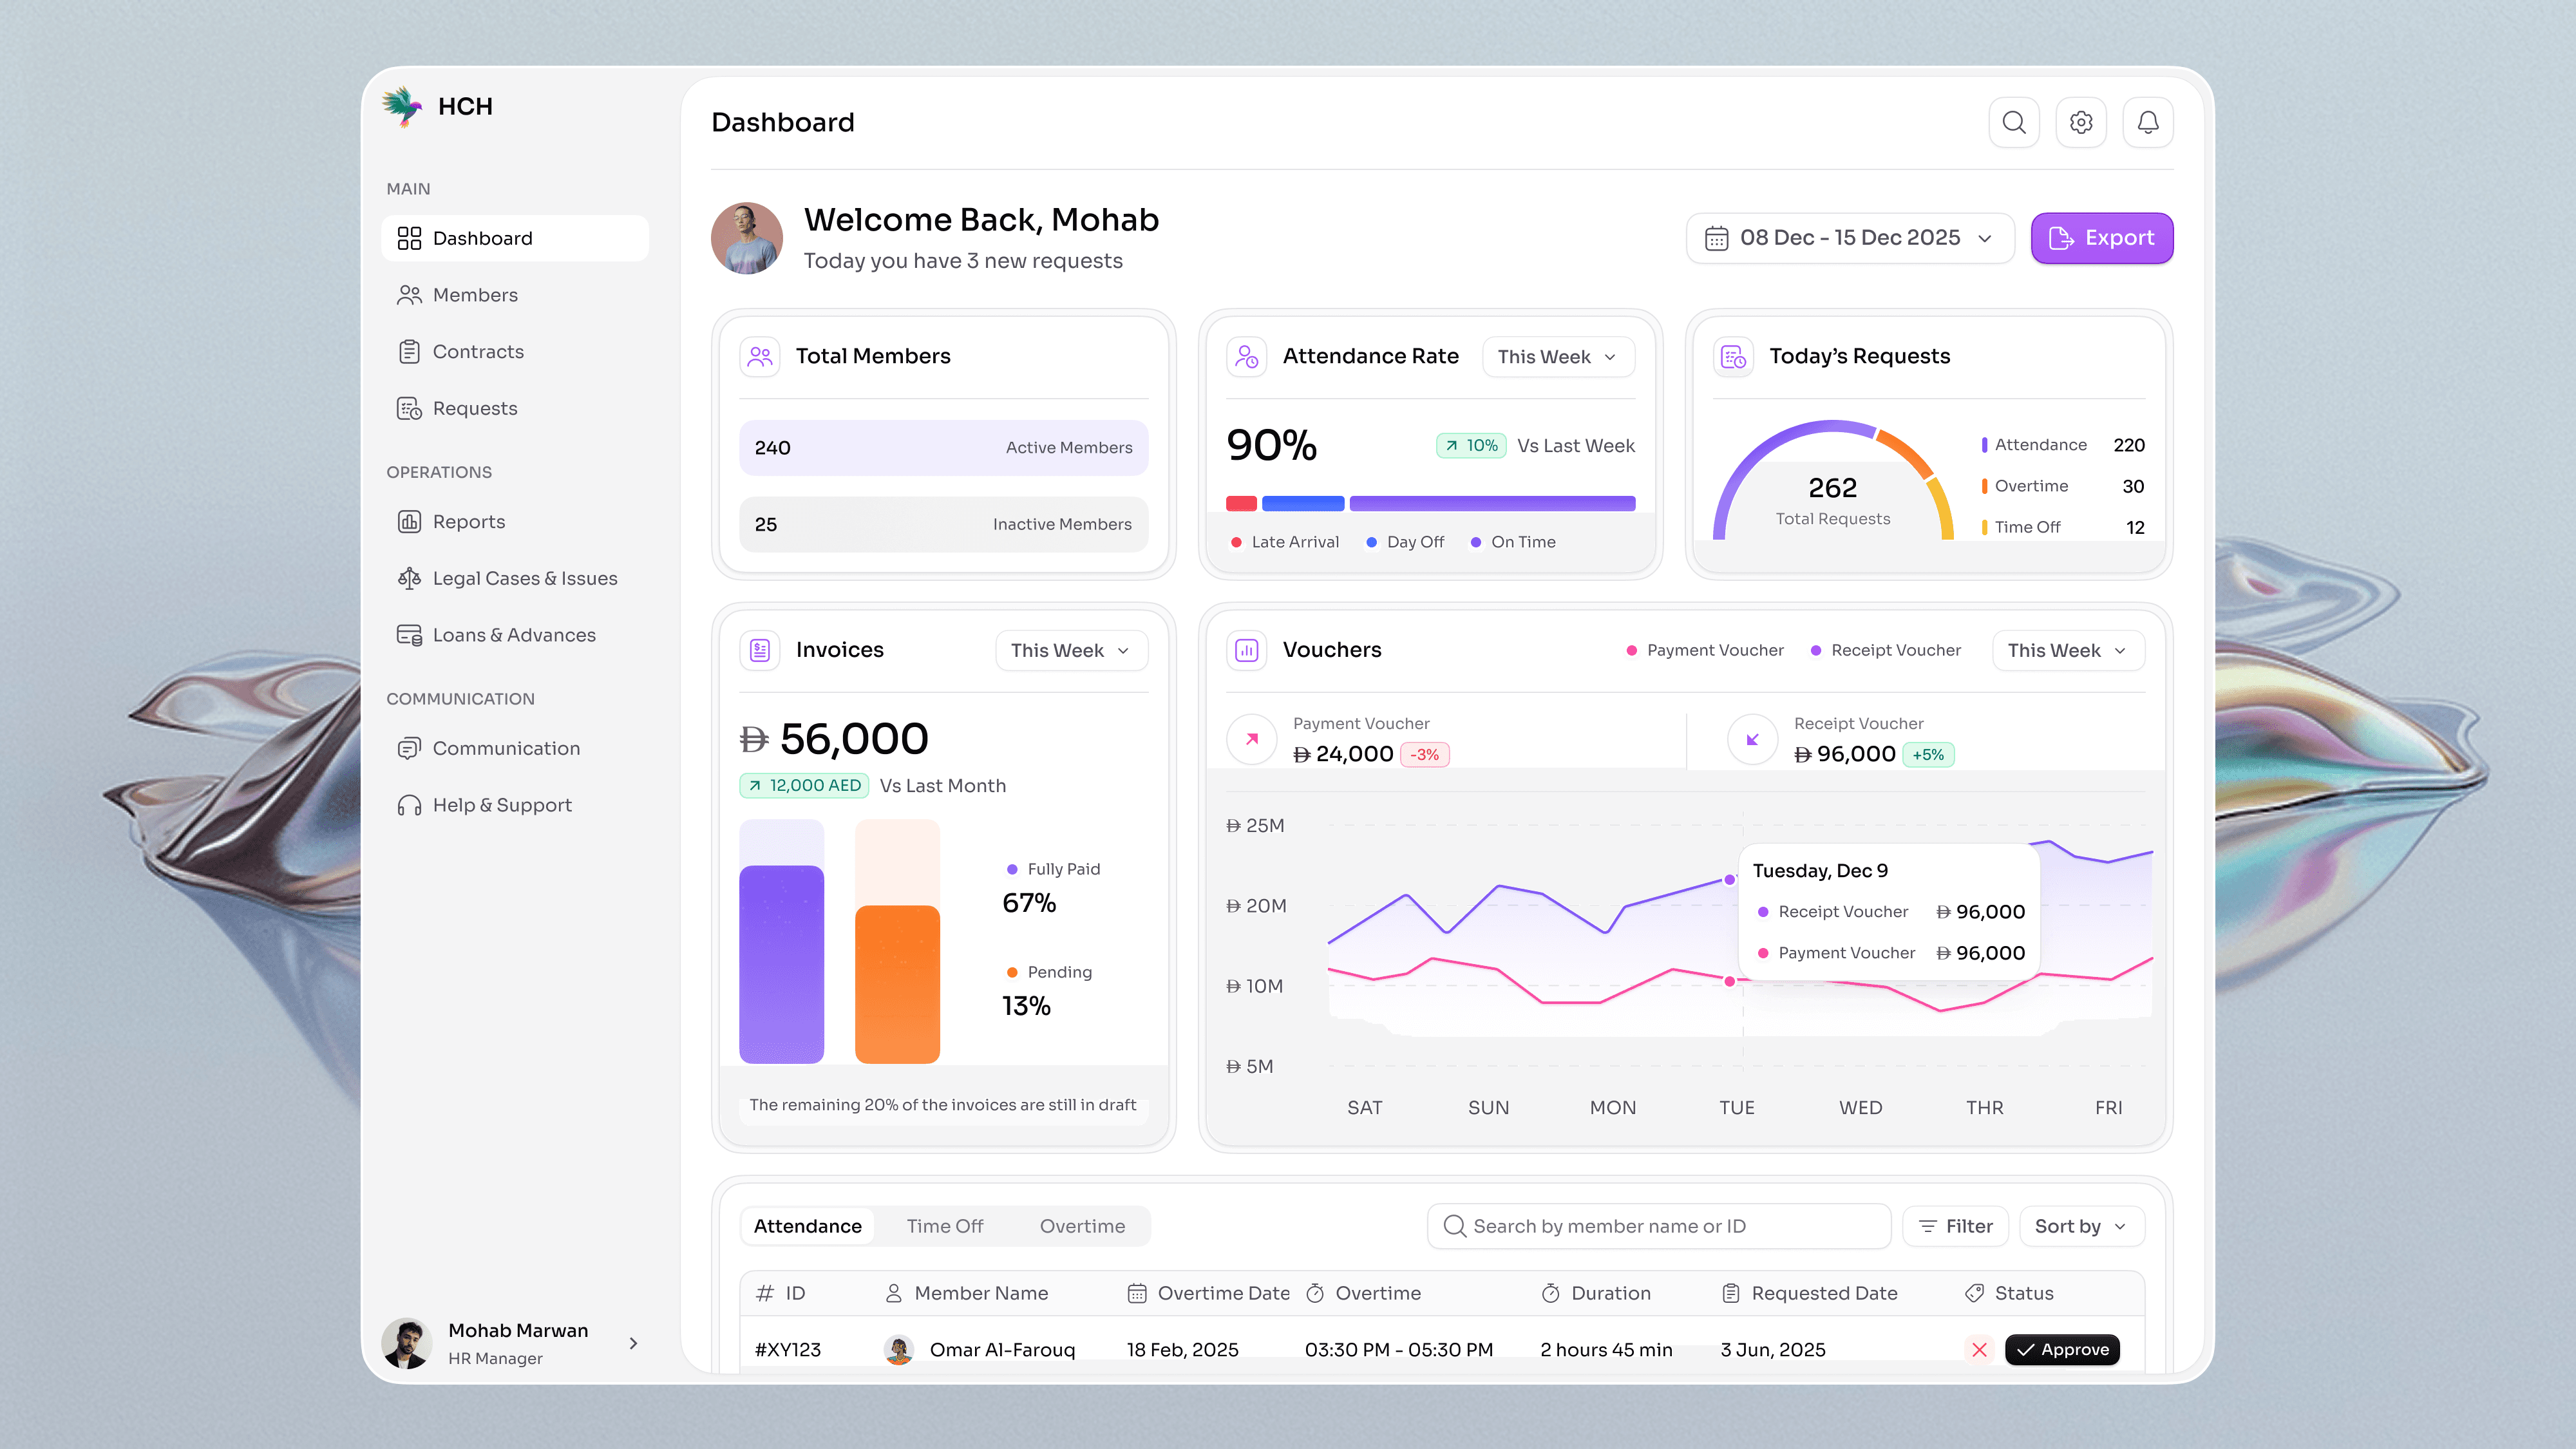Click the Duration column stopwatch icon

1551,1293
